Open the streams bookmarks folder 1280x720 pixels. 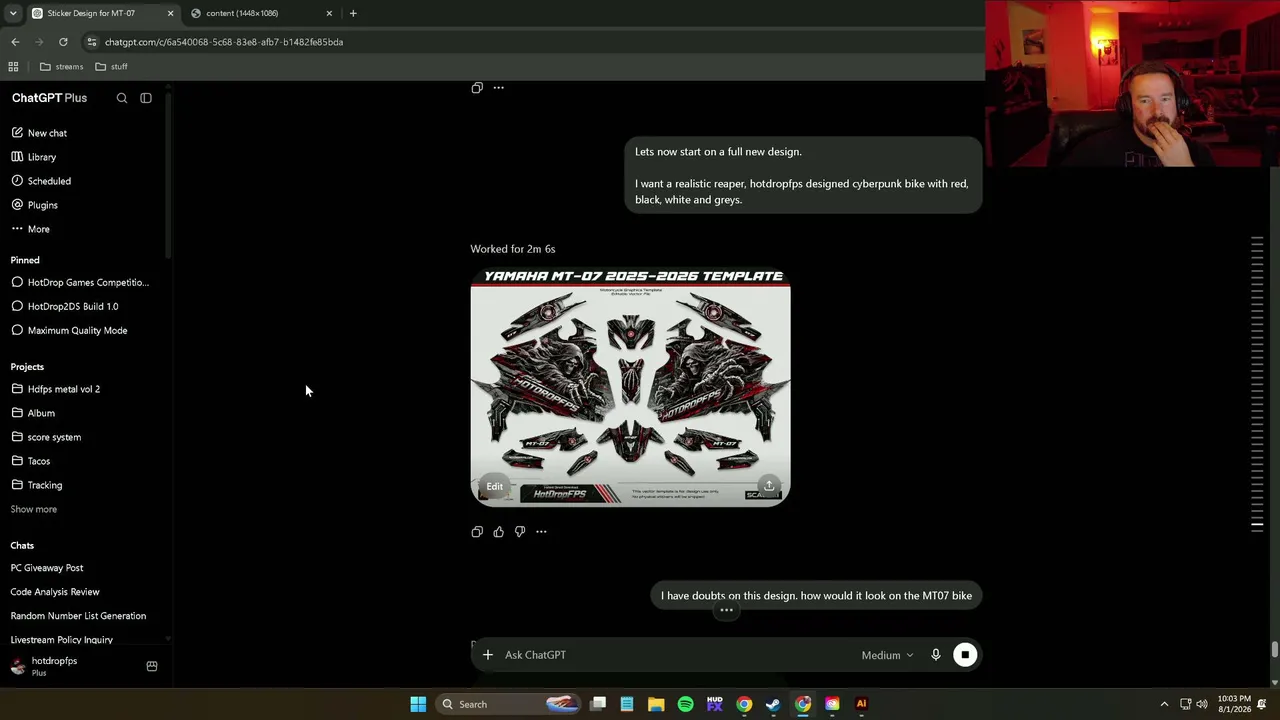[x=62, y=67]
